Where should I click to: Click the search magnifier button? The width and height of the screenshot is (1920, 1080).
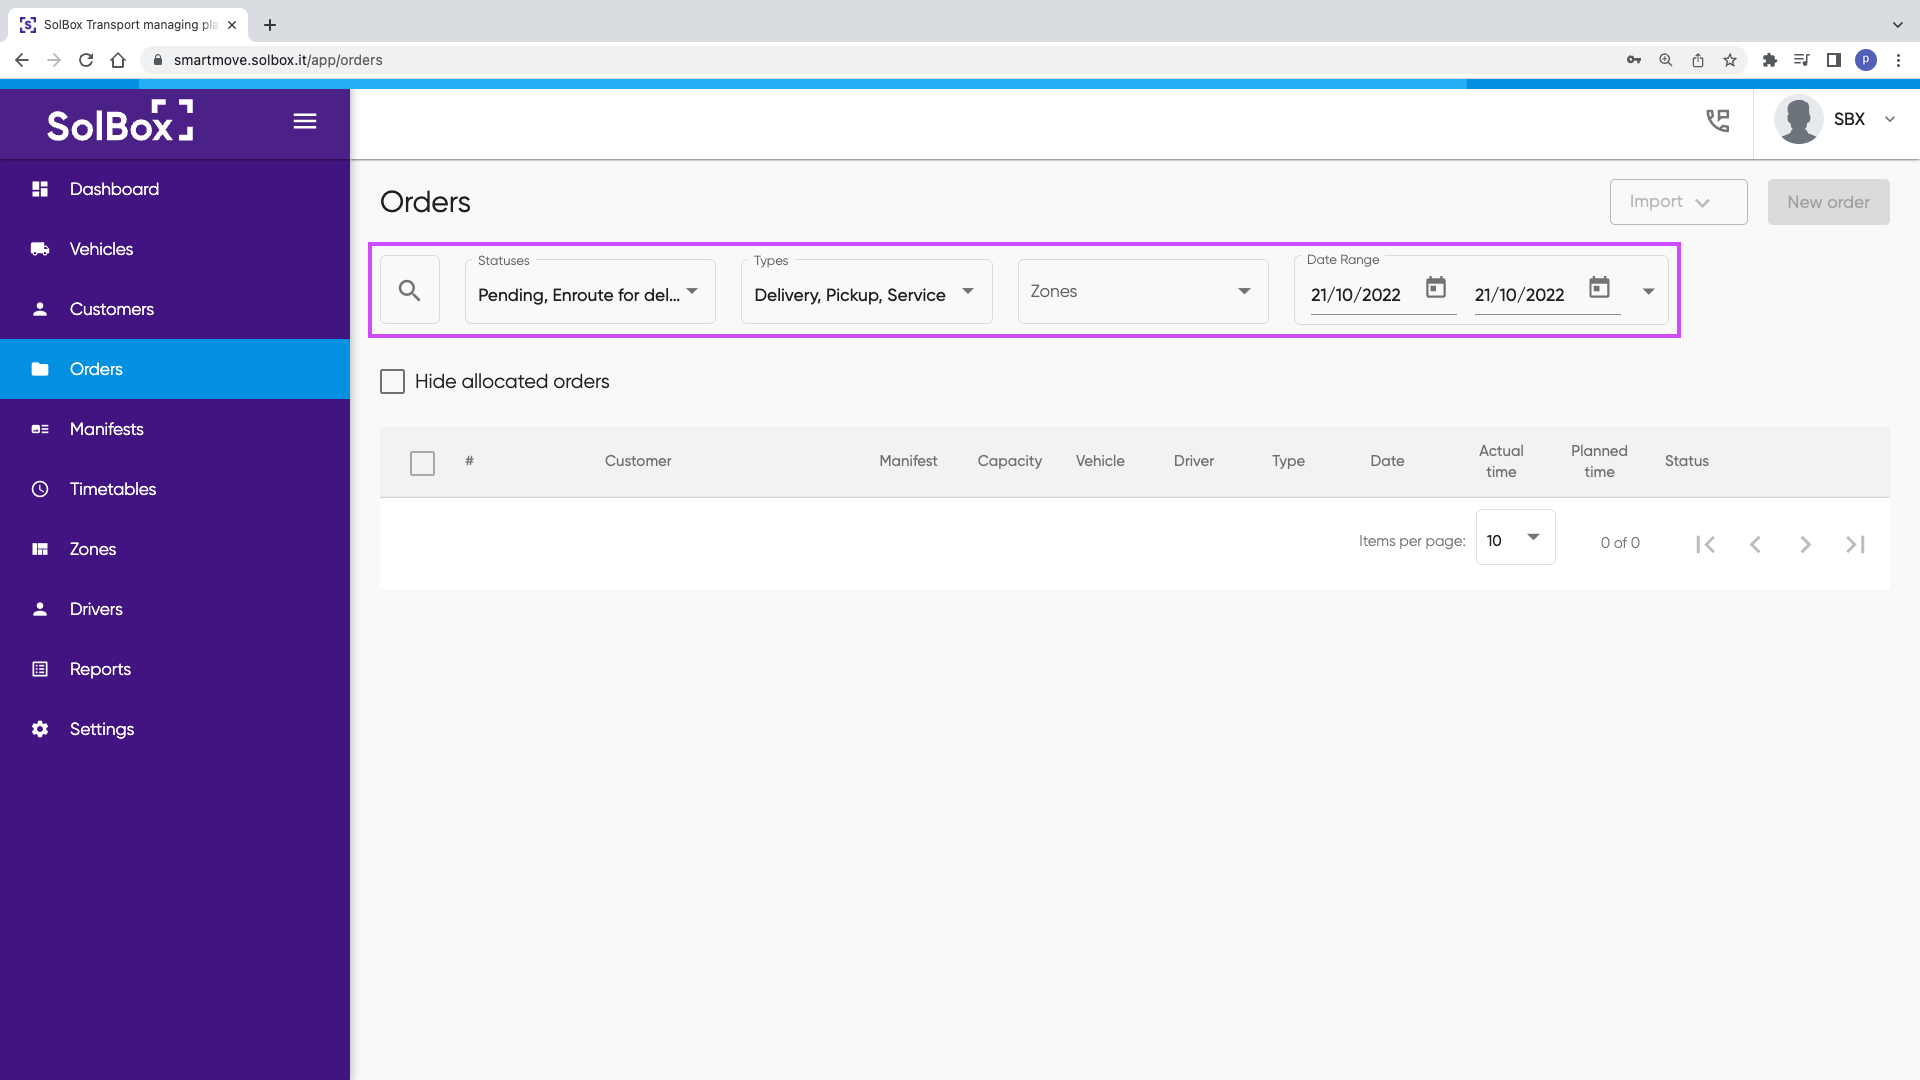click(410, 290)
